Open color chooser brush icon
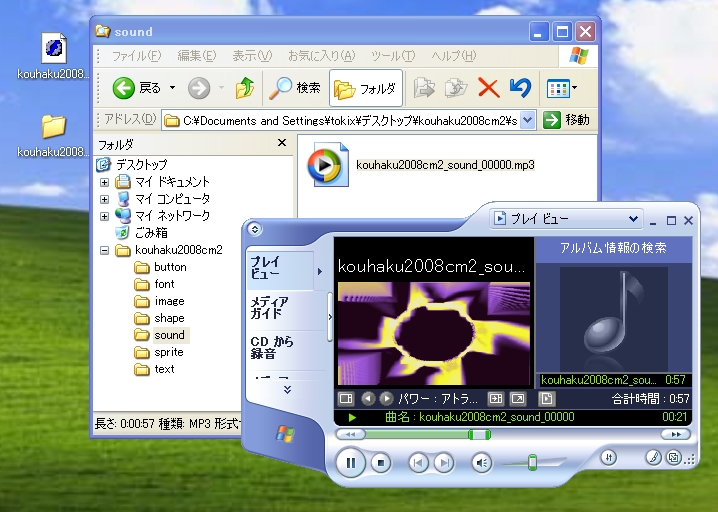 [653, 457]
